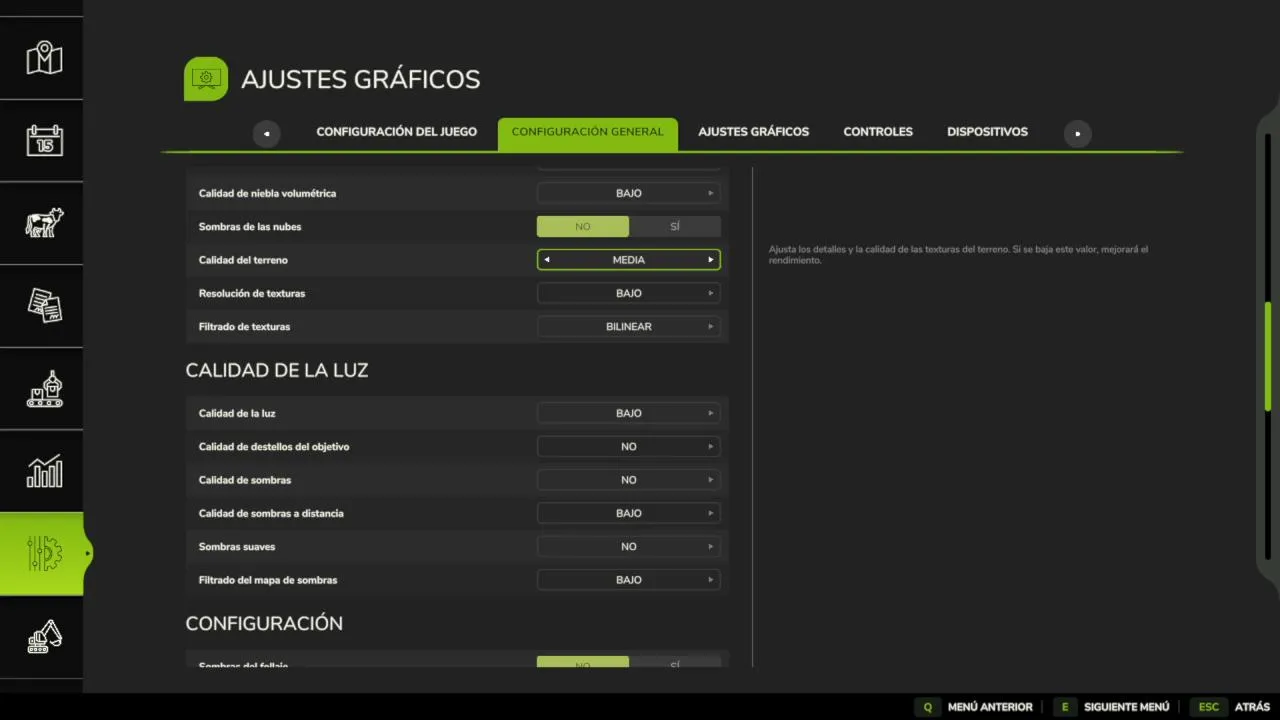Click Atrás footer button
This screenshot has width=1280, height=720.
[1252, 707]
